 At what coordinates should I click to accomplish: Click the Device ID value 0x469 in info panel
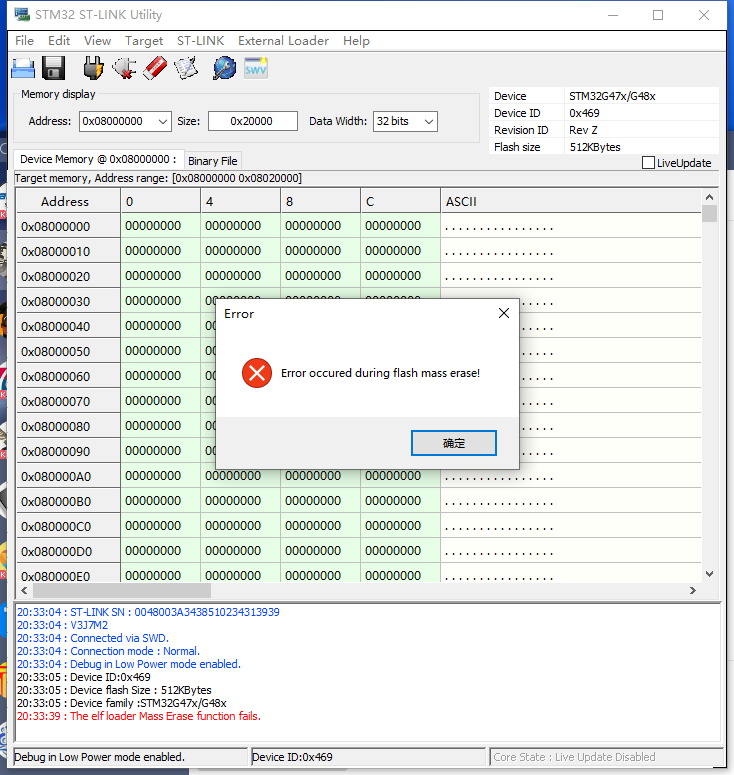[584, 113]
